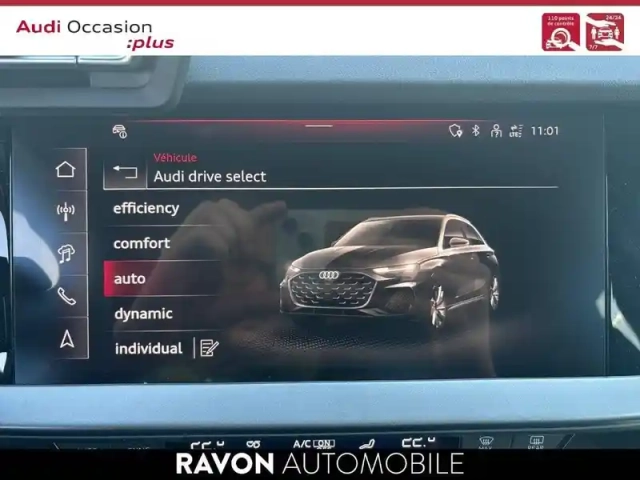Open the Media music note icon

[x=66, y=254]
